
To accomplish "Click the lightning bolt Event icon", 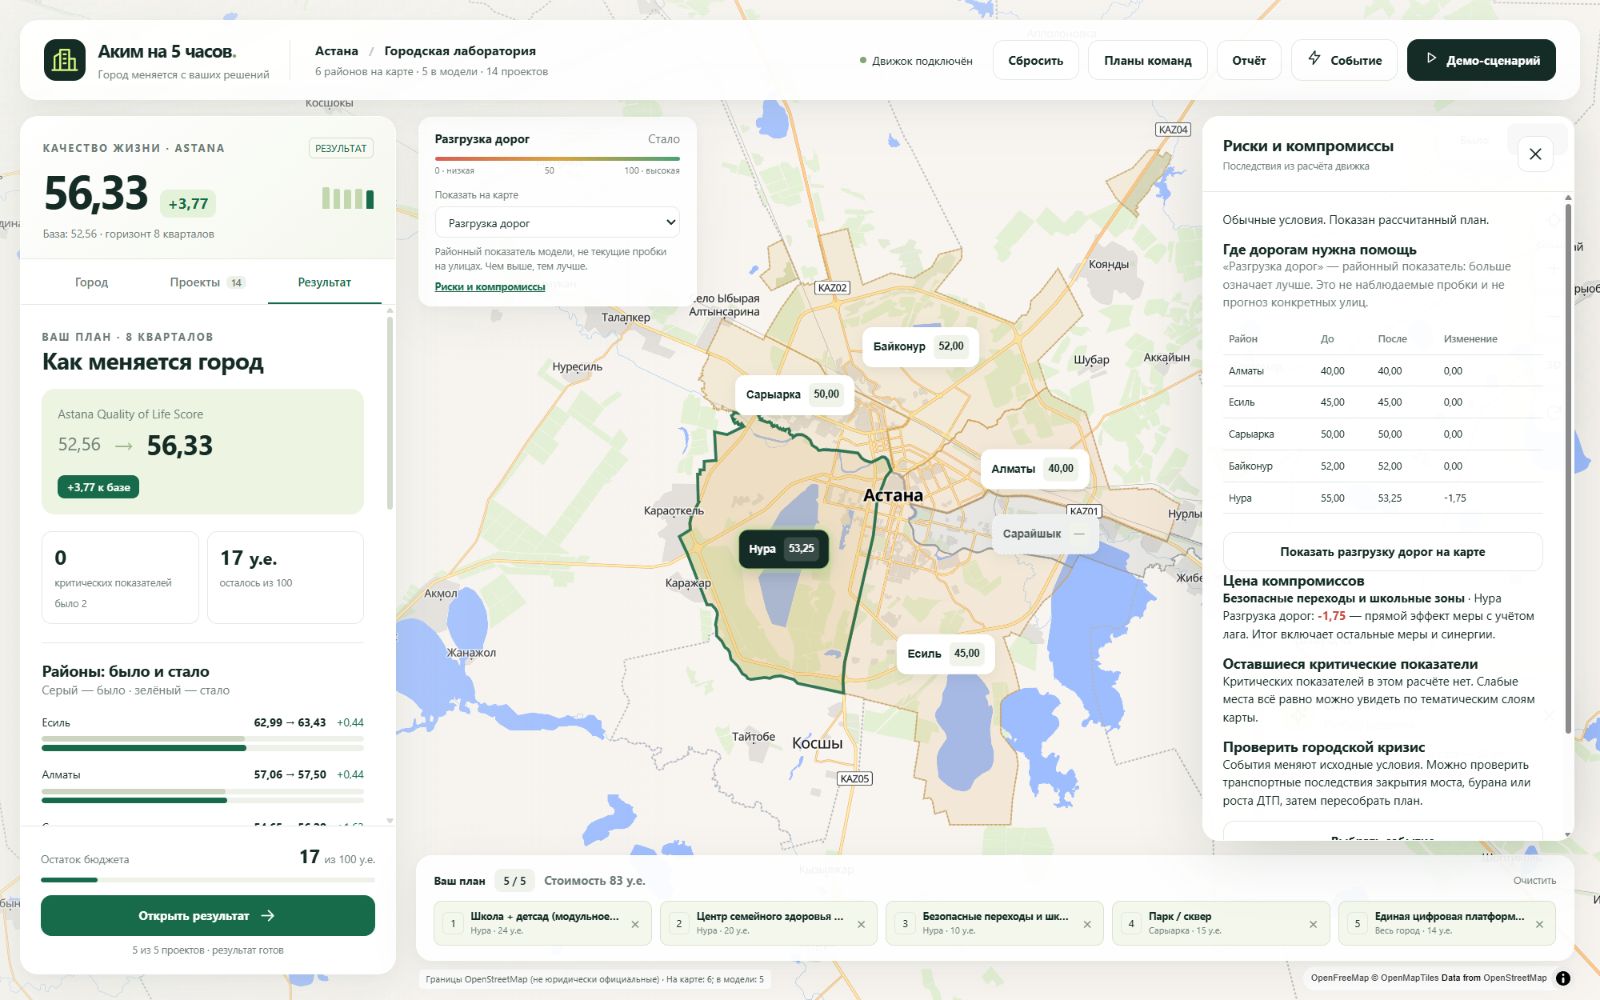I will pos(1314,59).
